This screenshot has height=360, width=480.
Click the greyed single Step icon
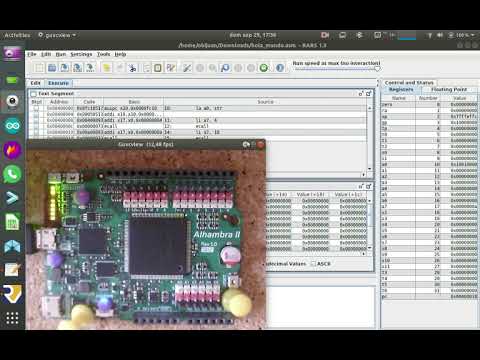pos(212,68)
